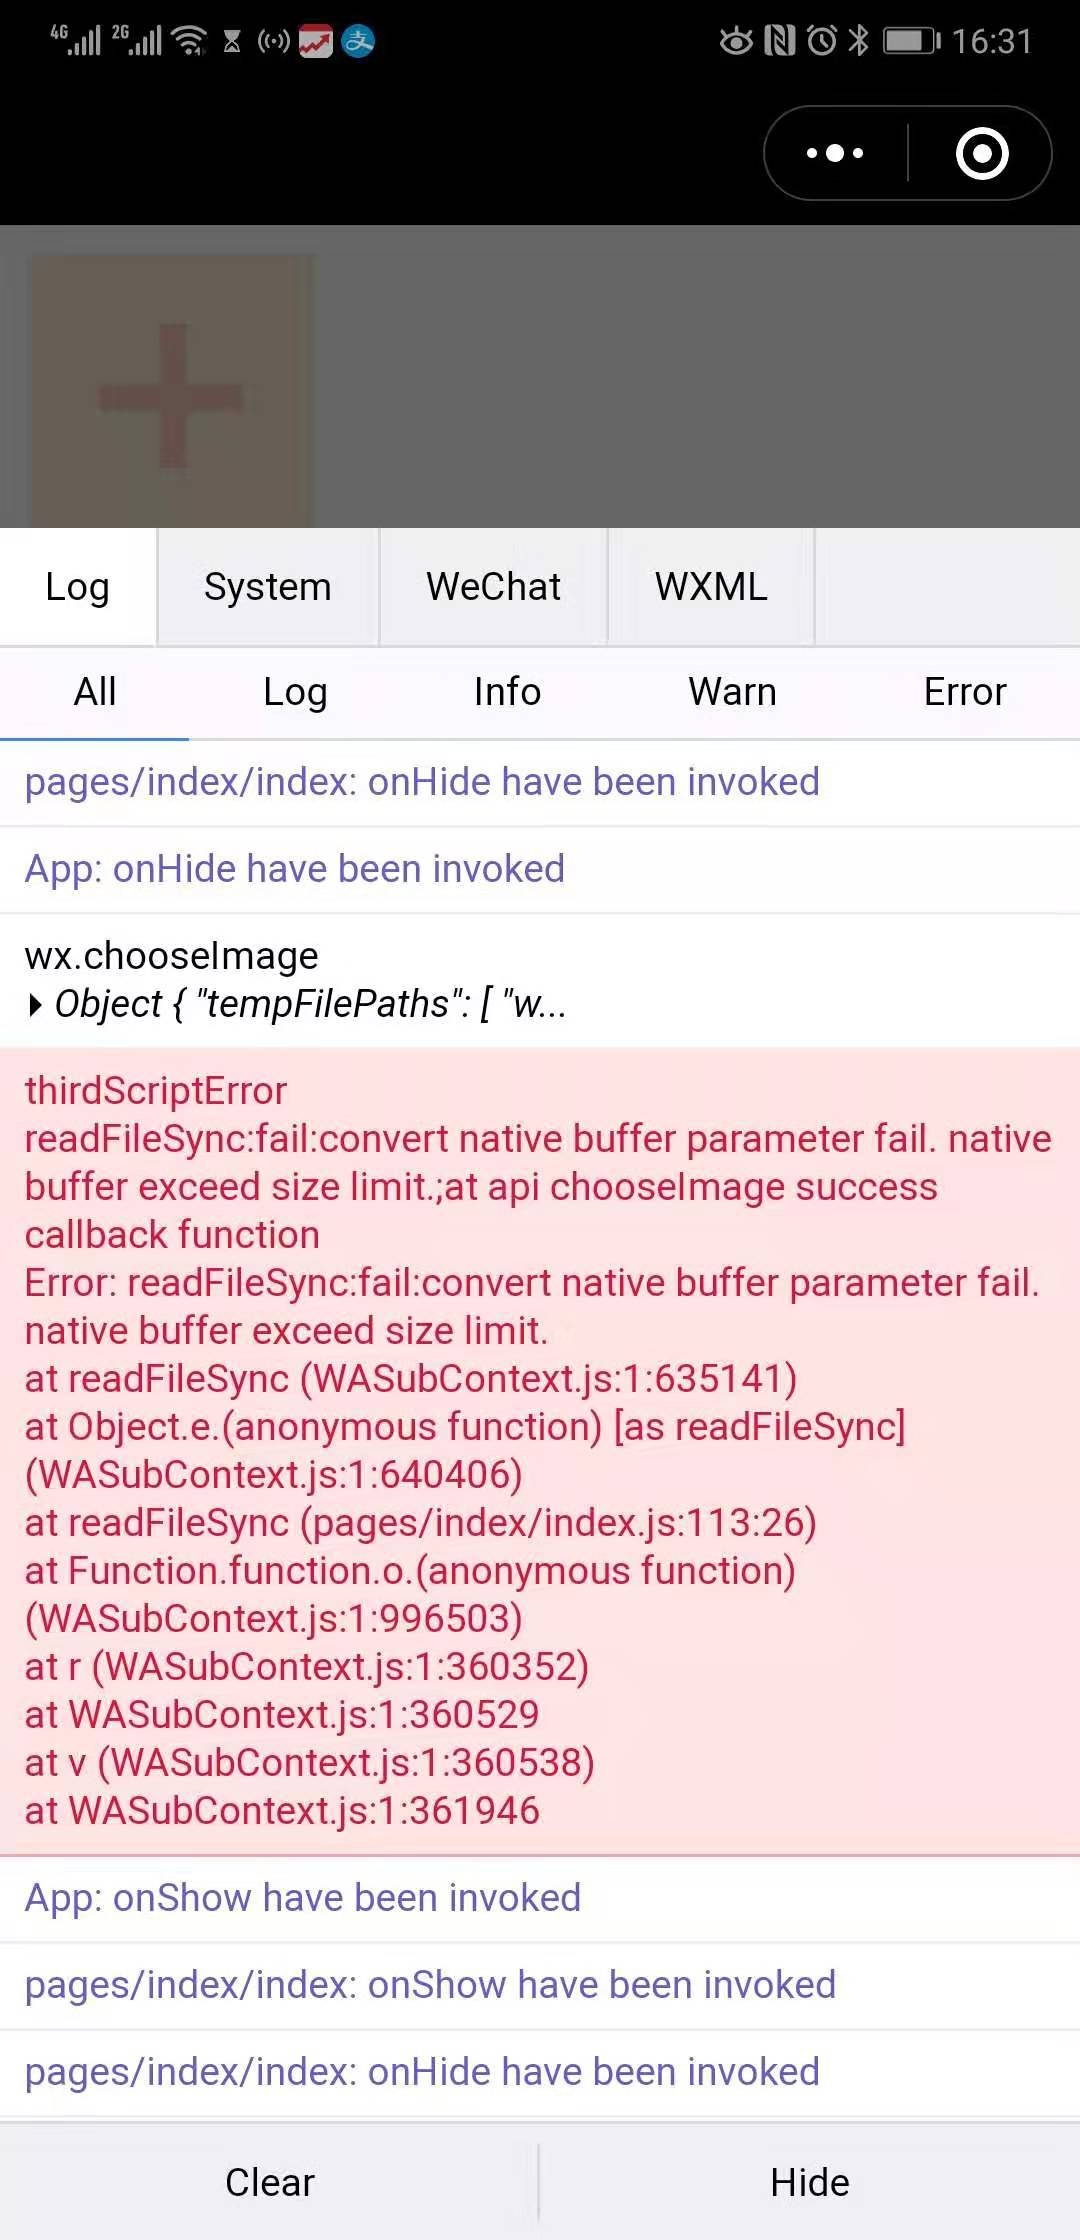Filter console by All
Image resolution: width=1080 pixels, height=2240 pixels.
coord(95,692)
